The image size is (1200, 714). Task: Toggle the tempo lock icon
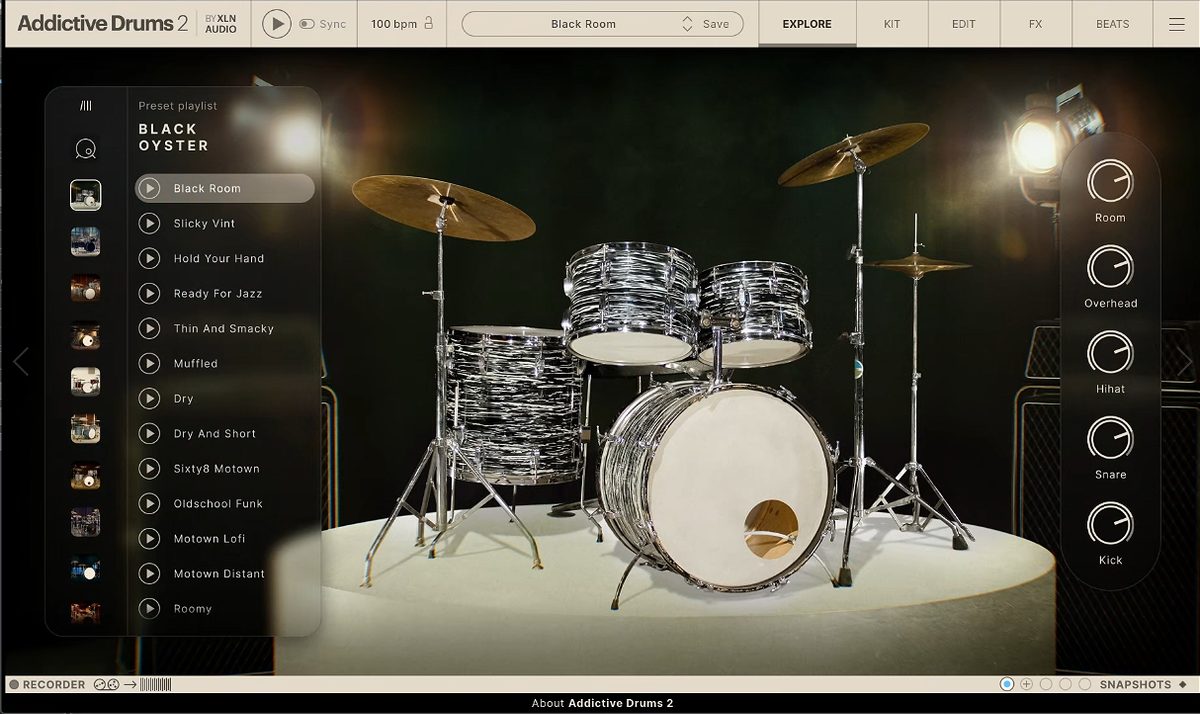[429, 23]
